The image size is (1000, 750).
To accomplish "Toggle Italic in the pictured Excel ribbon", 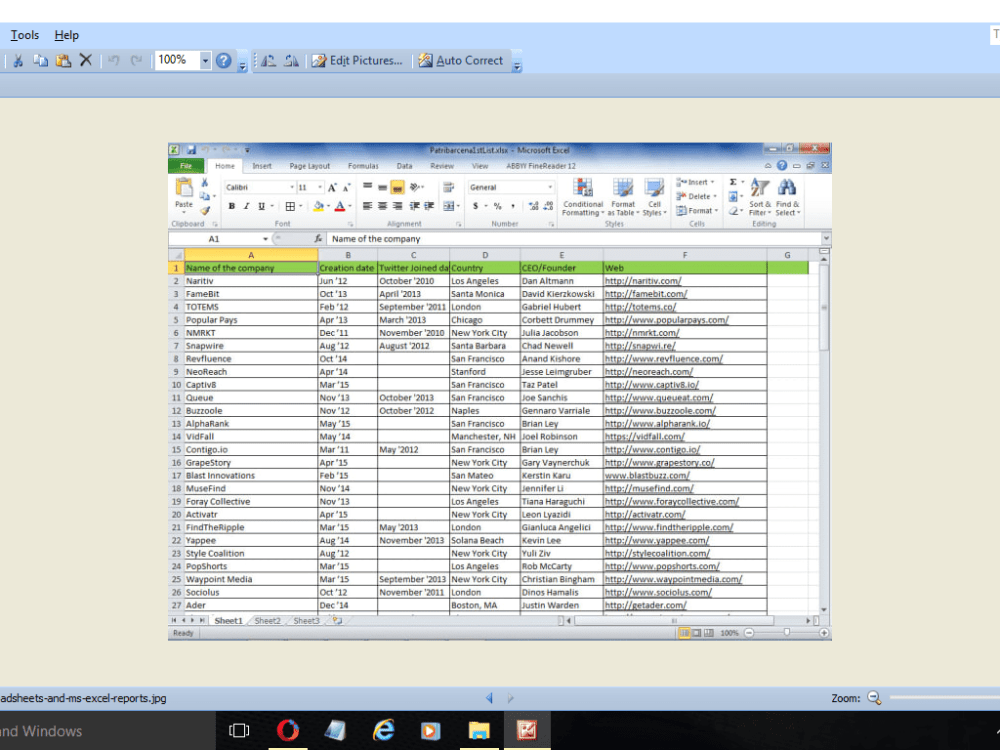I will [x=246, y=206].
